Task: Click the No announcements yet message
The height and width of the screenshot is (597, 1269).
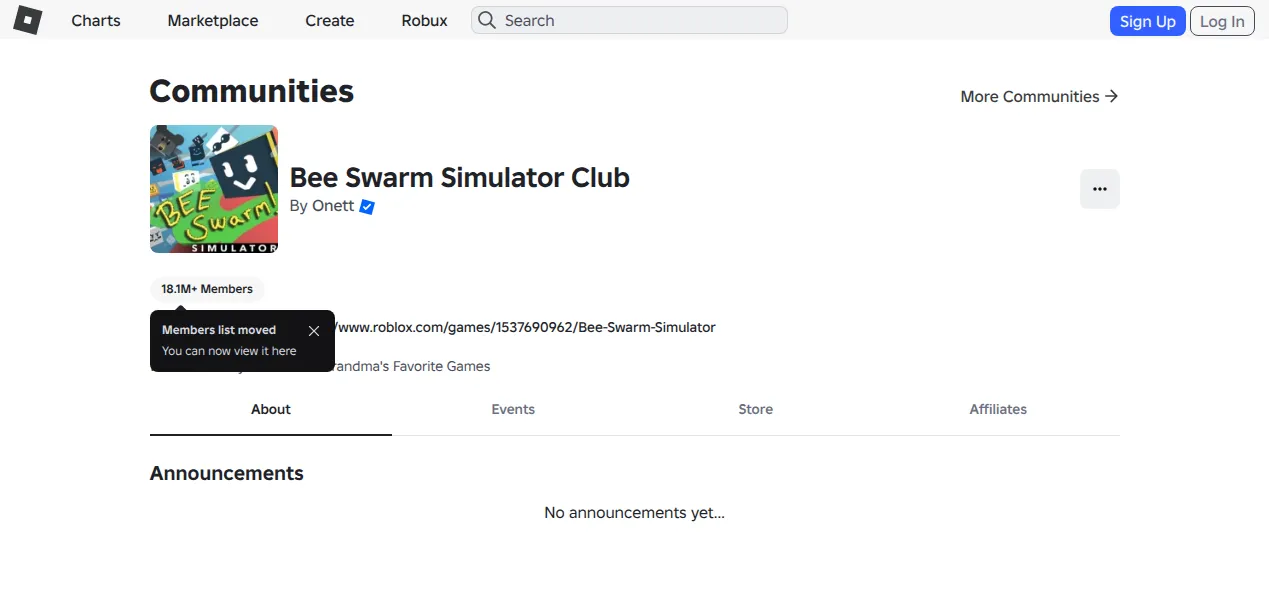Action: (x=634, y=513)
